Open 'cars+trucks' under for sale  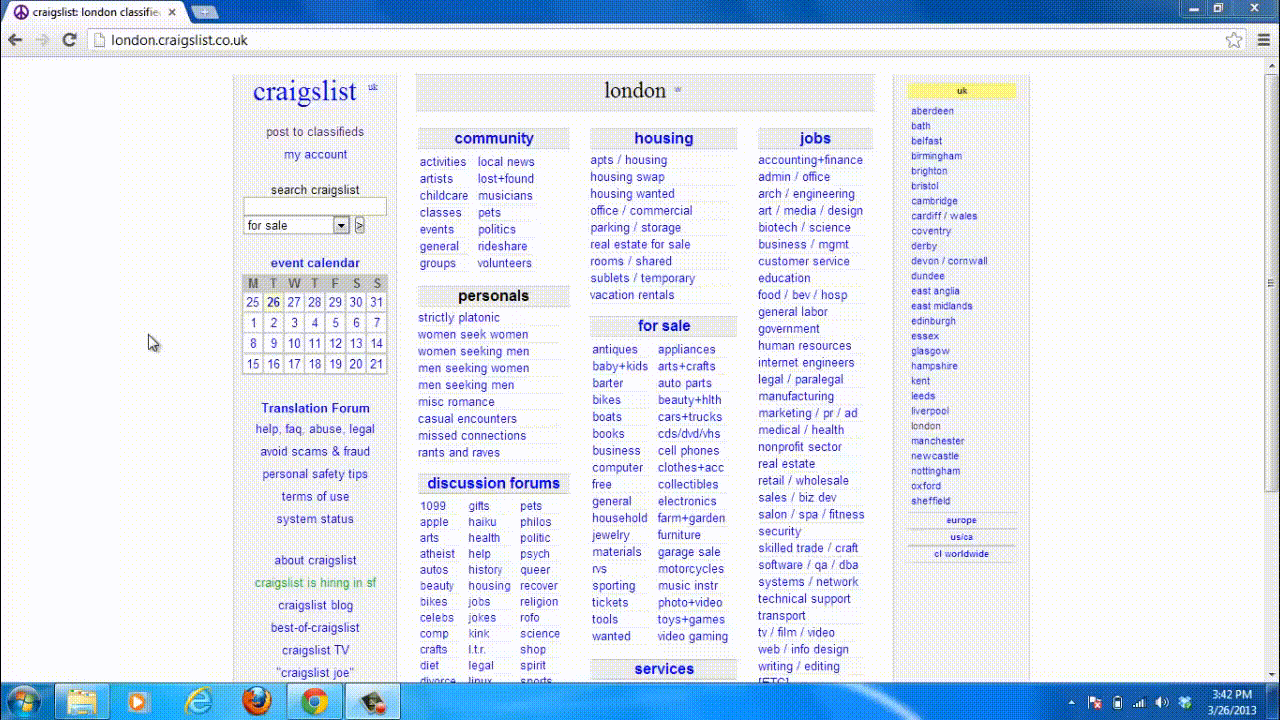(x=689, y=417)
